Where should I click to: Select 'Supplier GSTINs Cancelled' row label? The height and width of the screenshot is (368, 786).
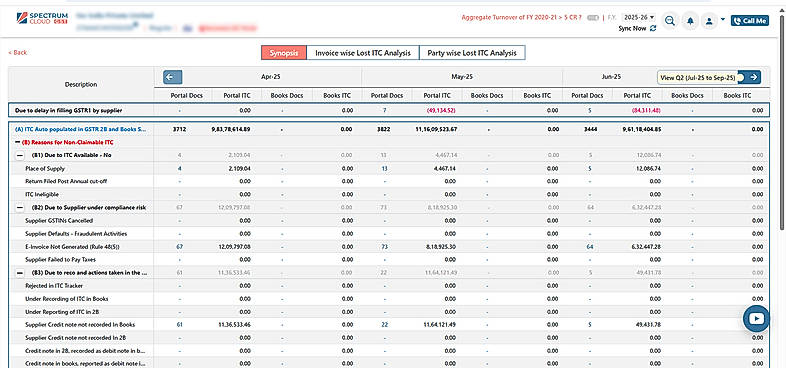[59, 221]
